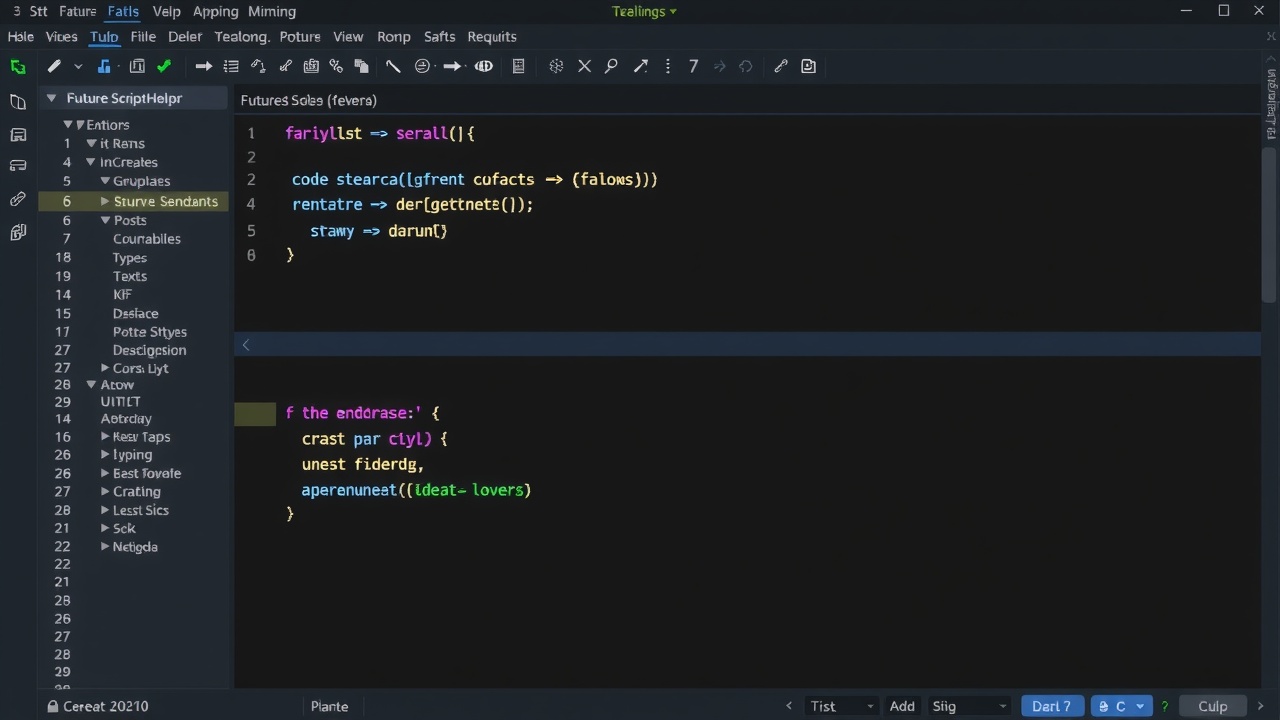
Task: Click the Culp button
Action: (1213, 706)
